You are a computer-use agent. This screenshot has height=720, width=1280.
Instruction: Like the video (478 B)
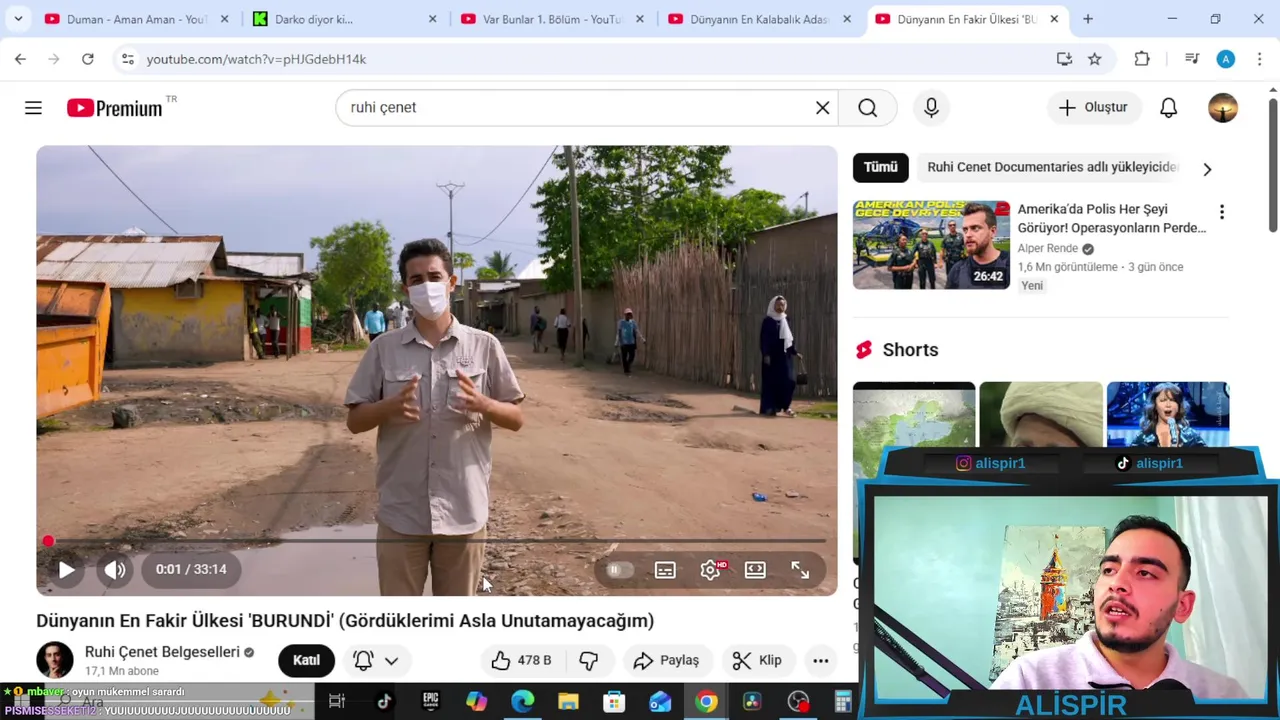(x=520, y=660)
